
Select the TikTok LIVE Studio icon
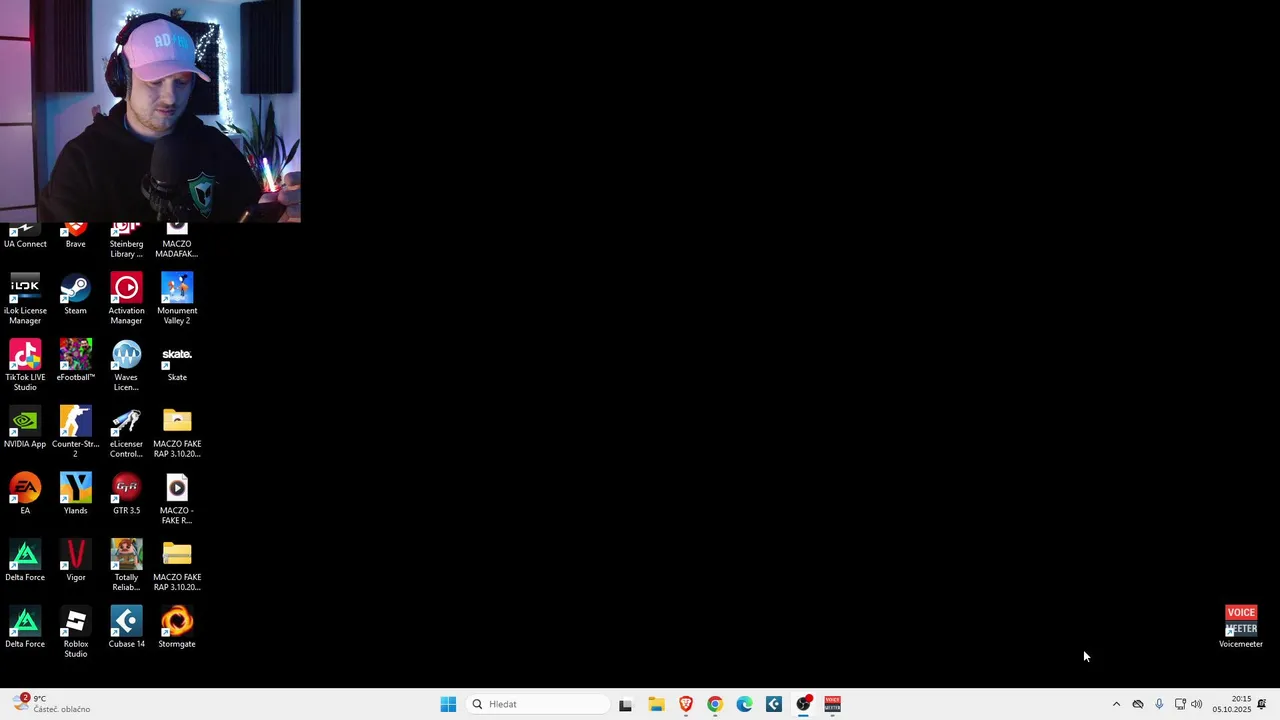[x=25, y=365]
